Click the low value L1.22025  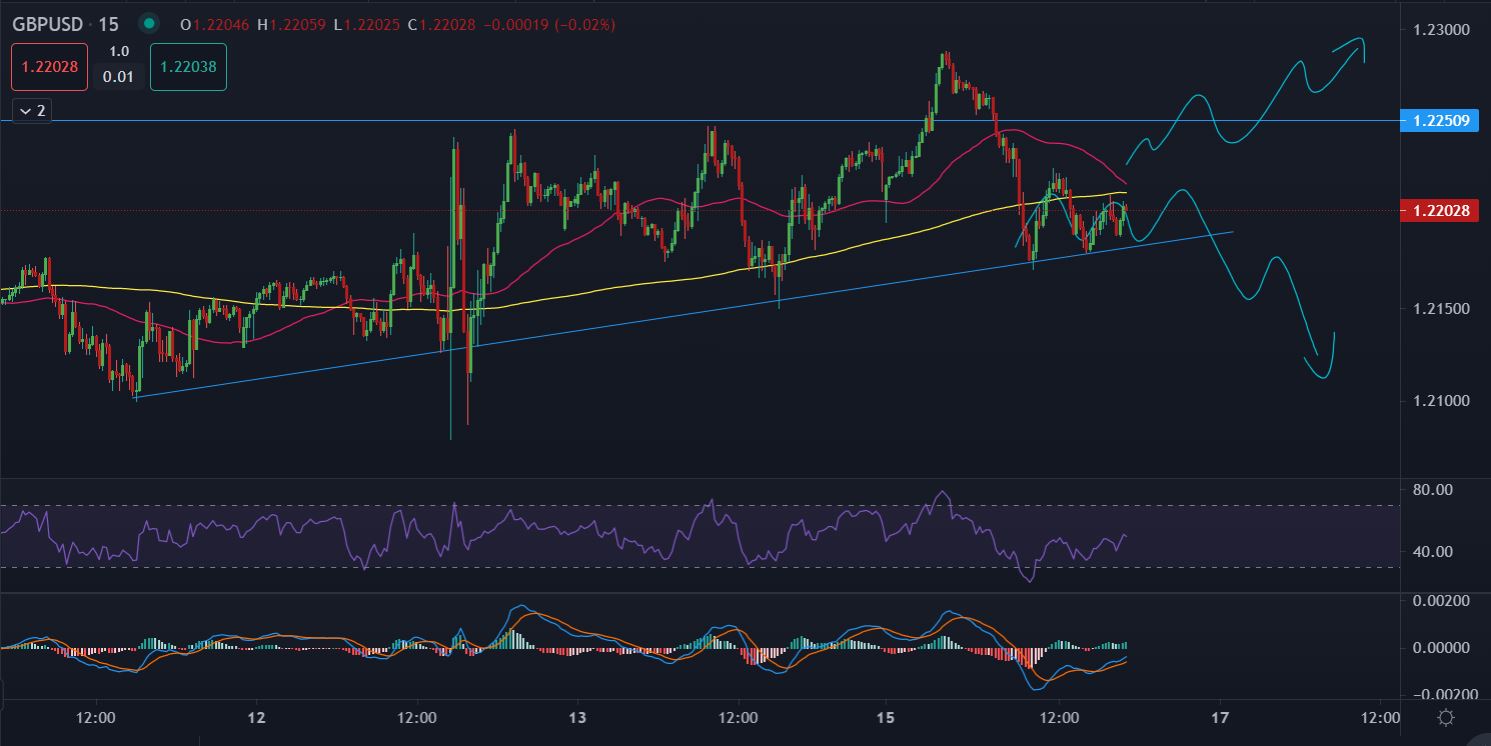(x=368, y=24)
